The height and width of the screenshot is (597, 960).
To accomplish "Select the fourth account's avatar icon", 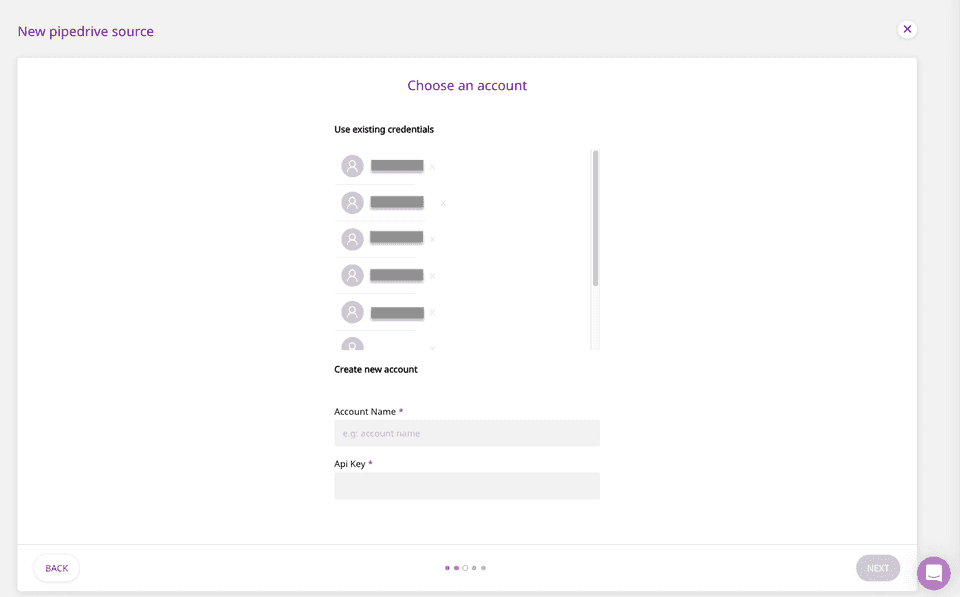I will pyautogui.click(x=352, y=275).
